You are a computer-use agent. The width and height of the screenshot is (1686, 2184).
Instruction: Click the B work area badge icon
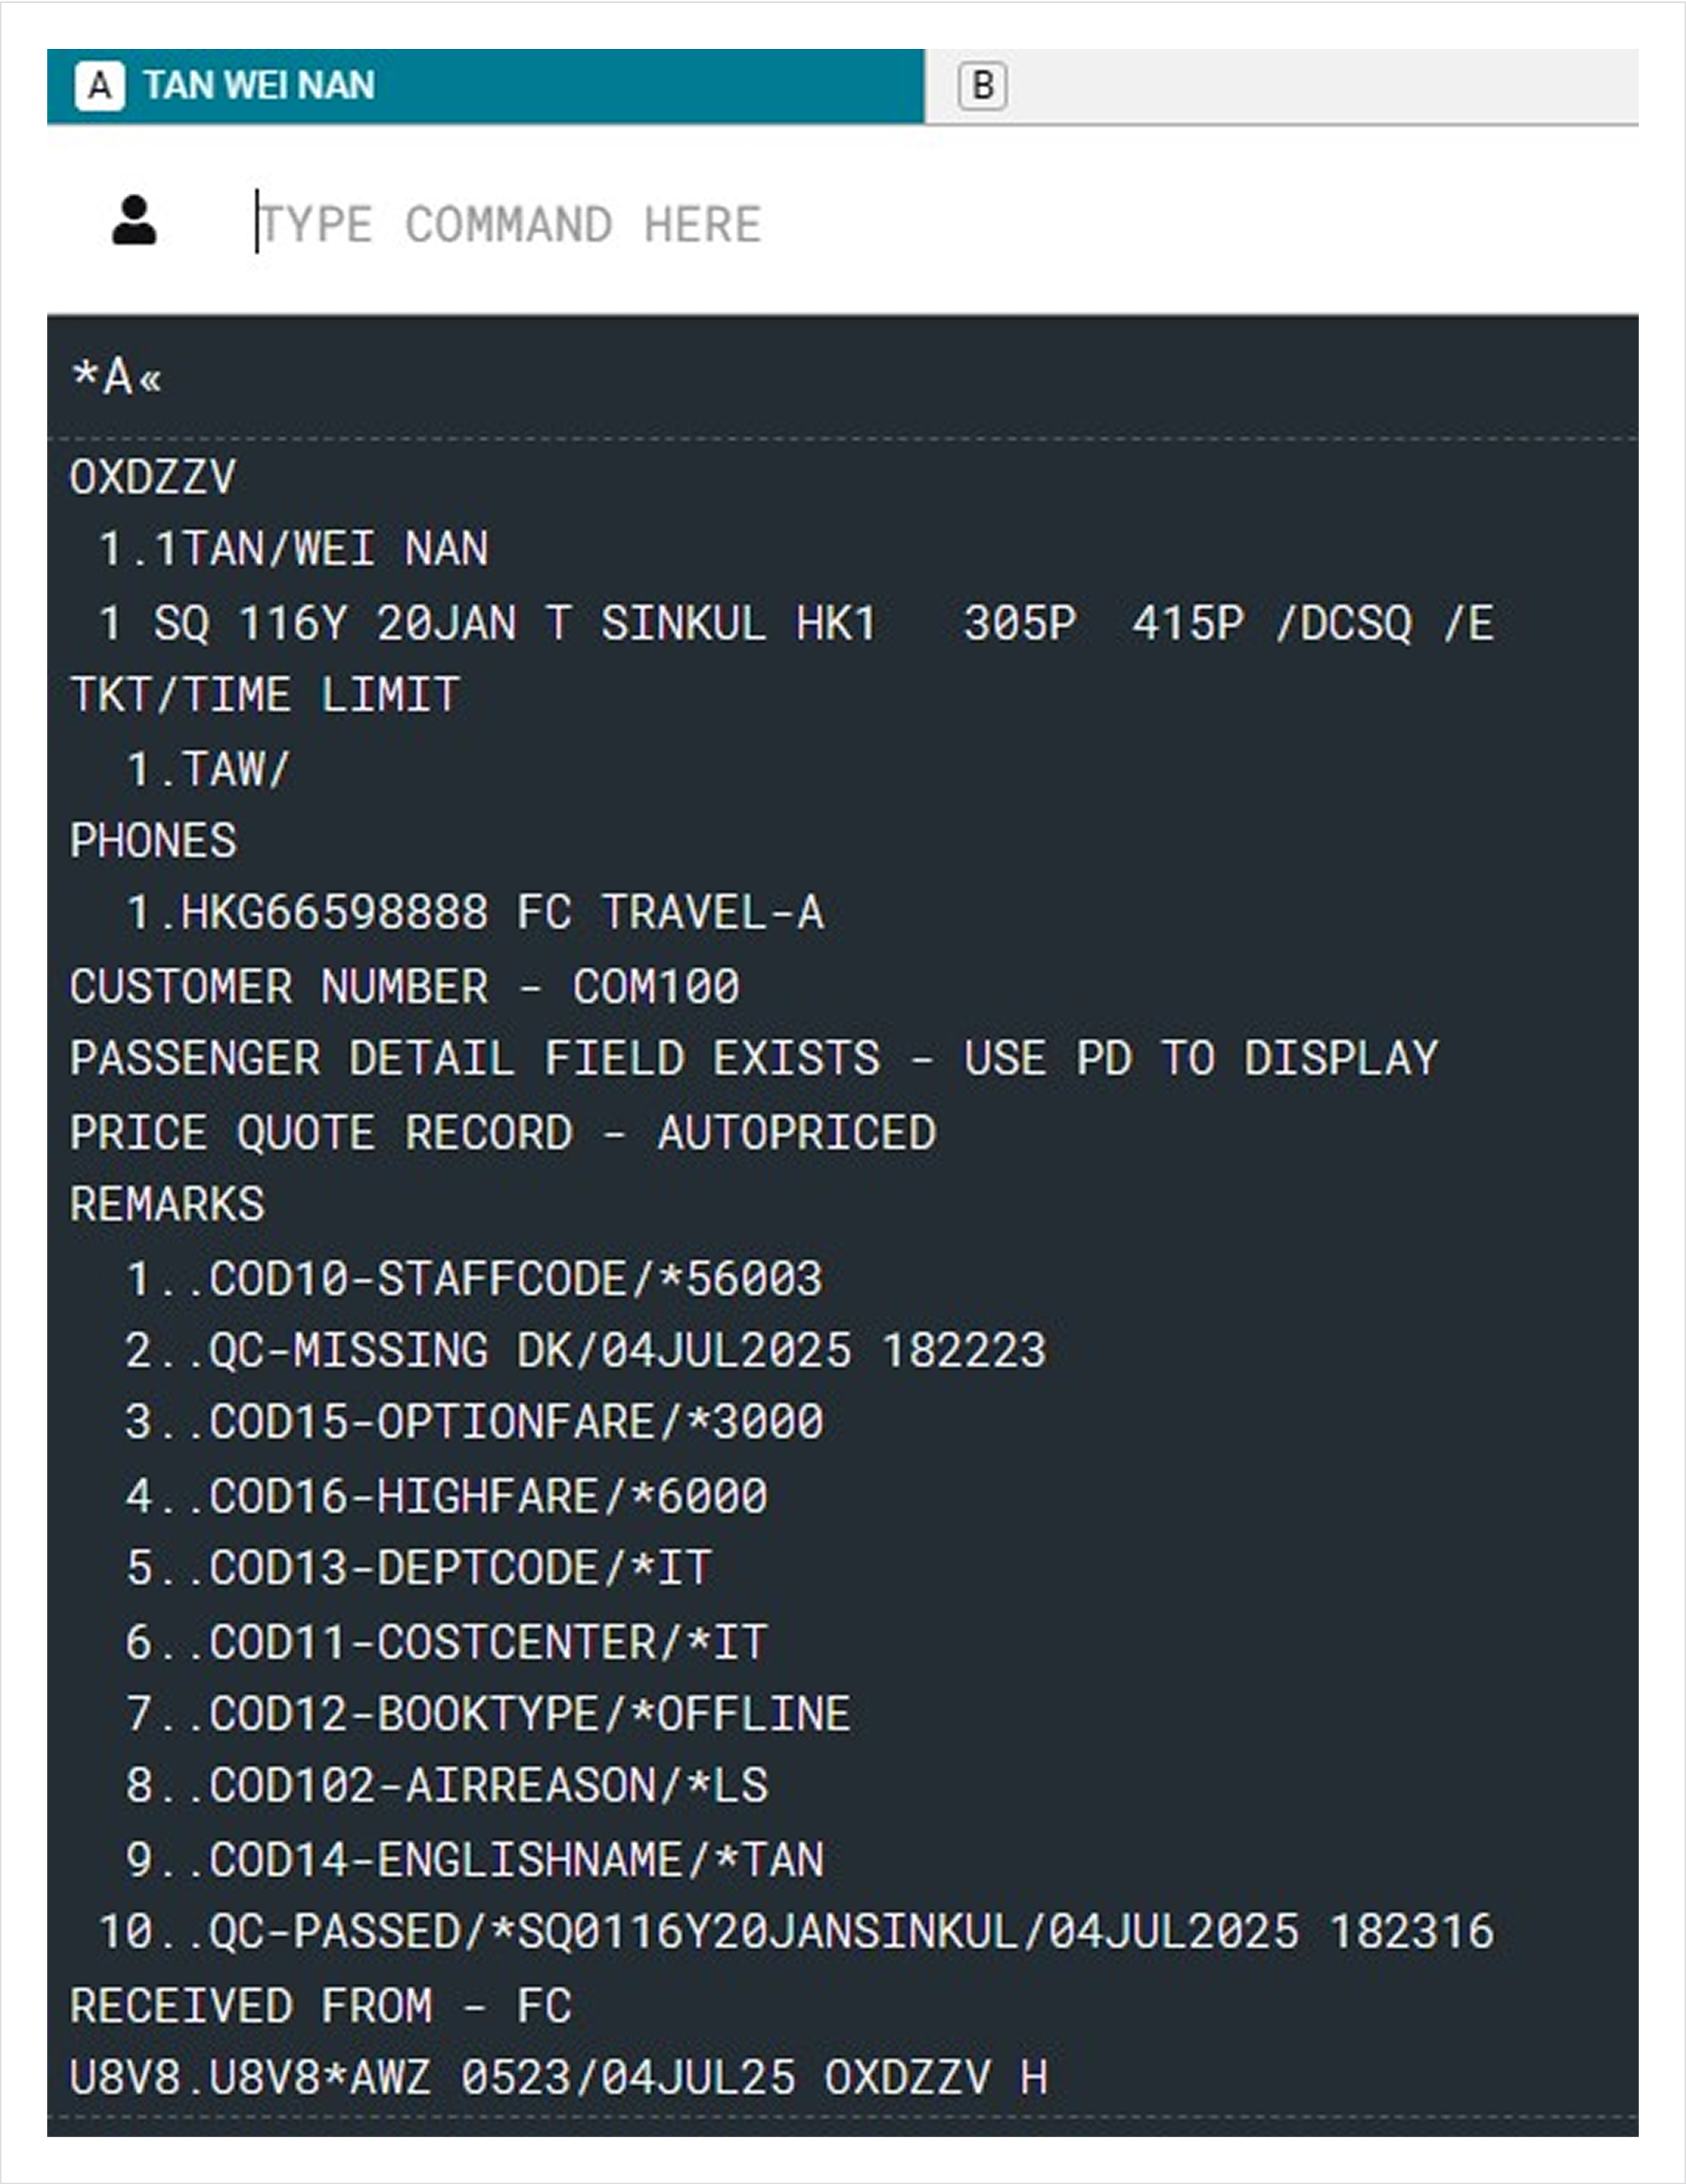click(982, 86)
